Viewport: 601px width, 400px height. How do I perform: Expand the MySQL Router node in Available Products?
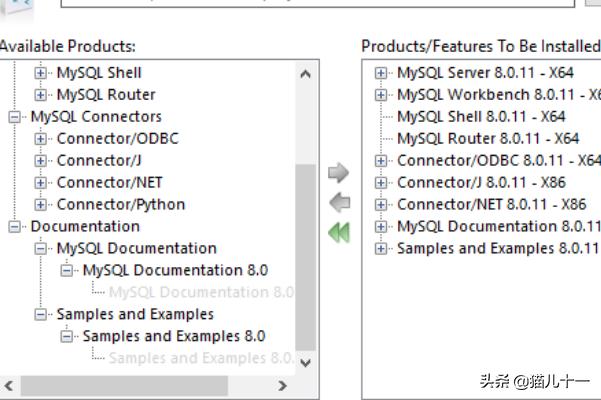pyautogui.click(x=41, y=95)
